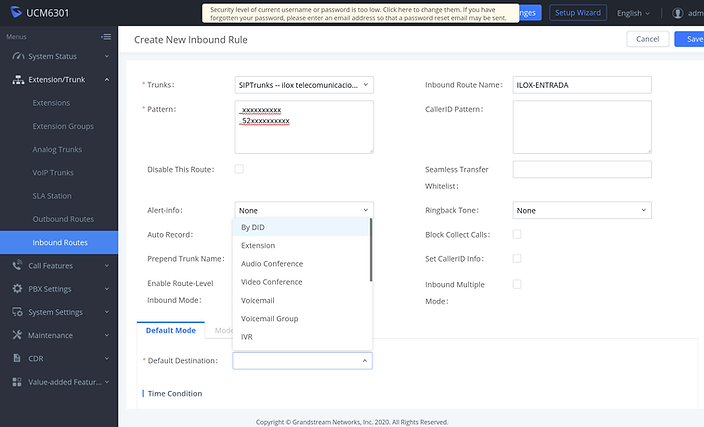The height and width of the screenshot is (427, 704).
Task: Click the destination list scrollbar
Action: point(371,250)
